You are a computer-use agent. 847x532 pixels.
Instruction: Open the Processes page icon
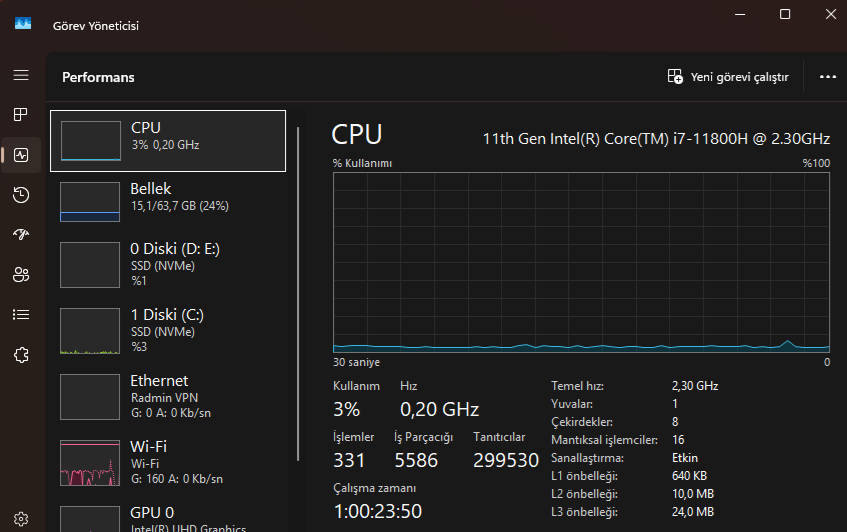(x=21, y=115)
